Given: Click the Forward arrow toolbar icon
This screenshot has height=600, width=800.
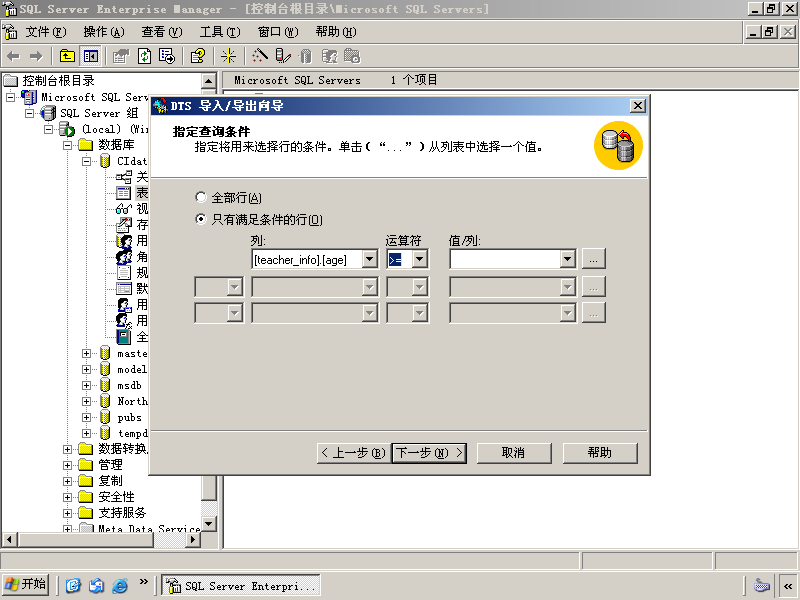Looking at the screenshot, I should [36, 56].
